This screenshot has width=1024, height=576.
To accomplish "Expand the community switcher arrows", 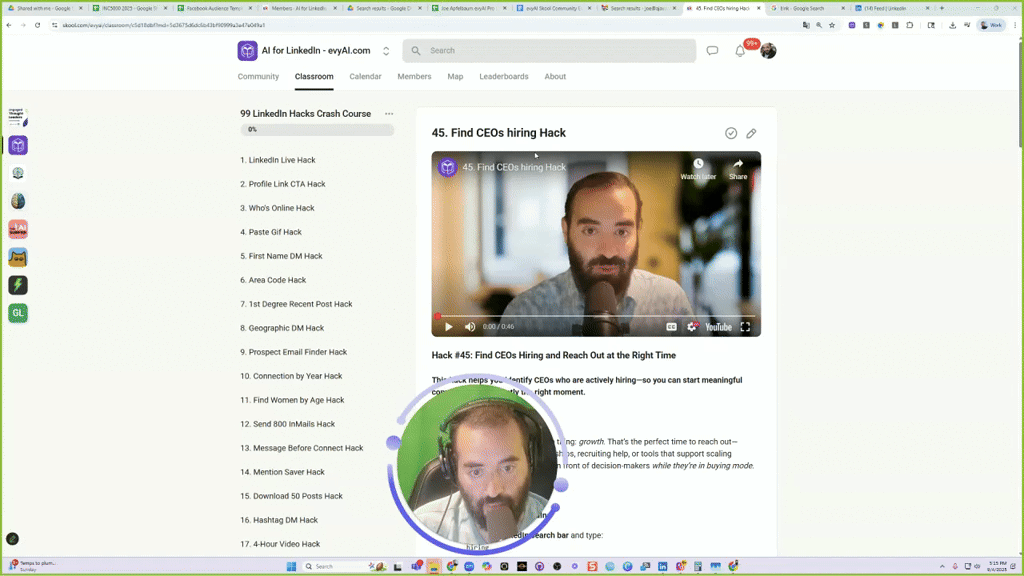I will click(386, 51).
